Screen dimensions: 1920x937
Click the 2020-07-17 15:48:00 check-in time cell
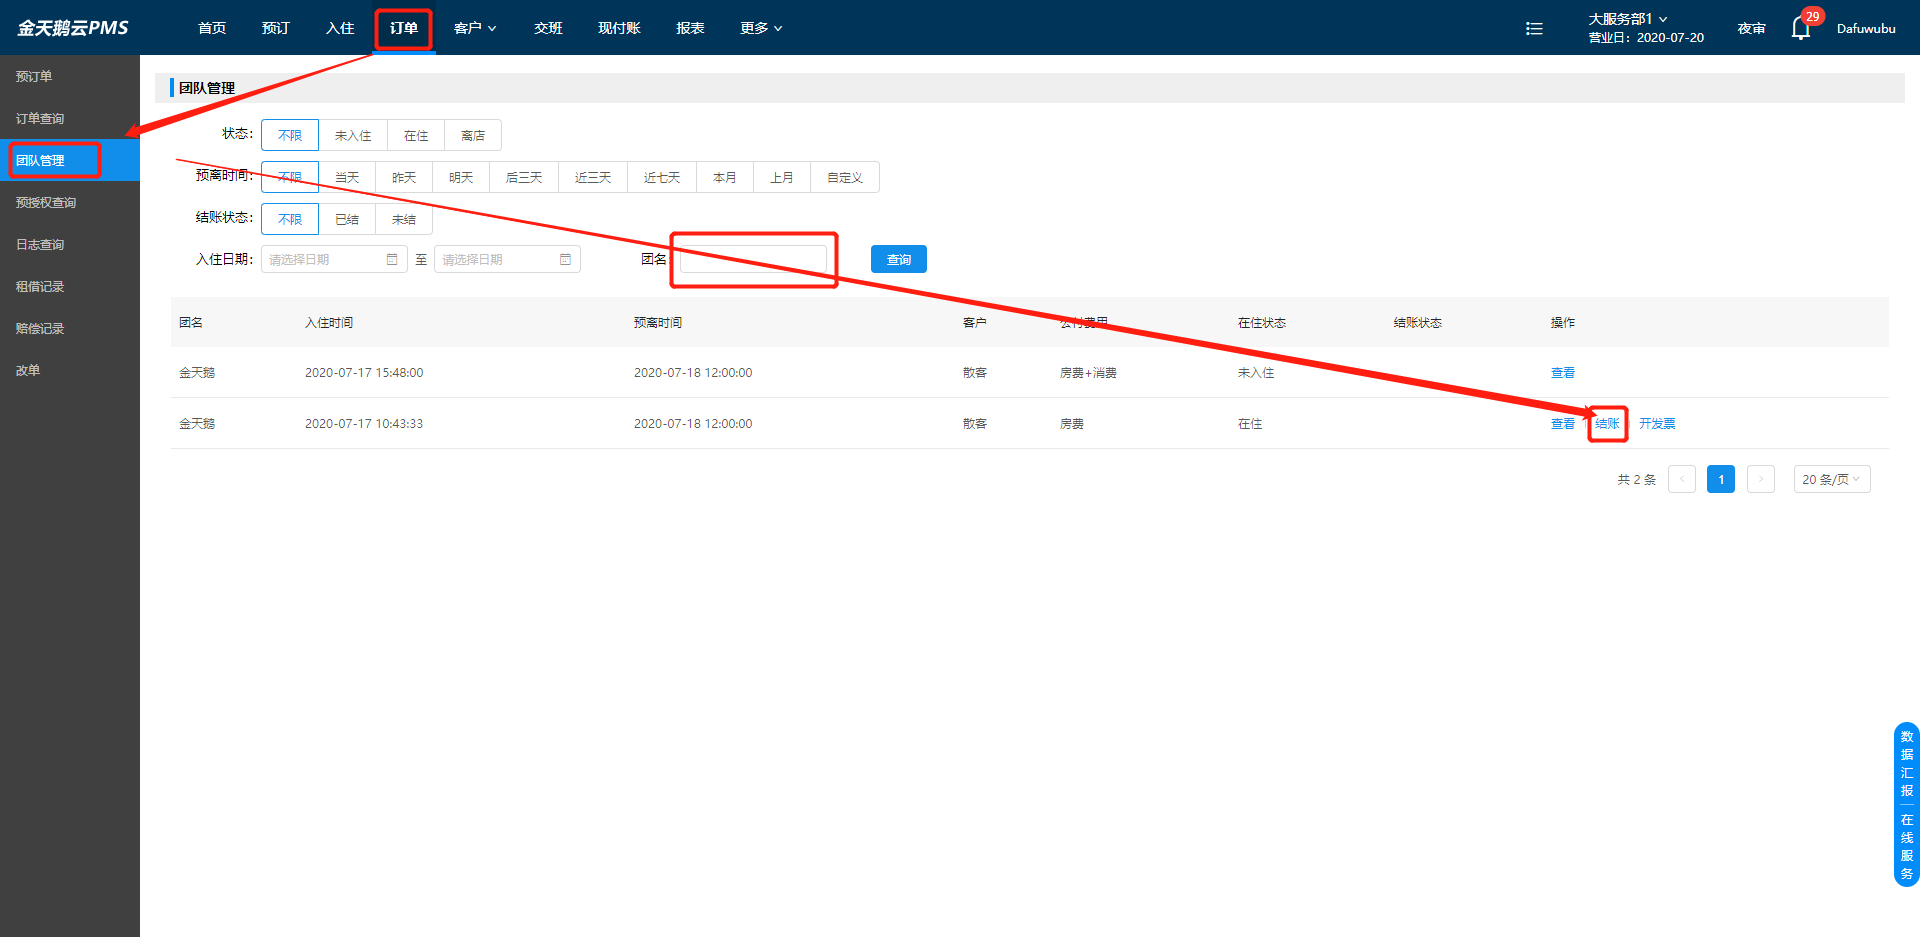364,373
